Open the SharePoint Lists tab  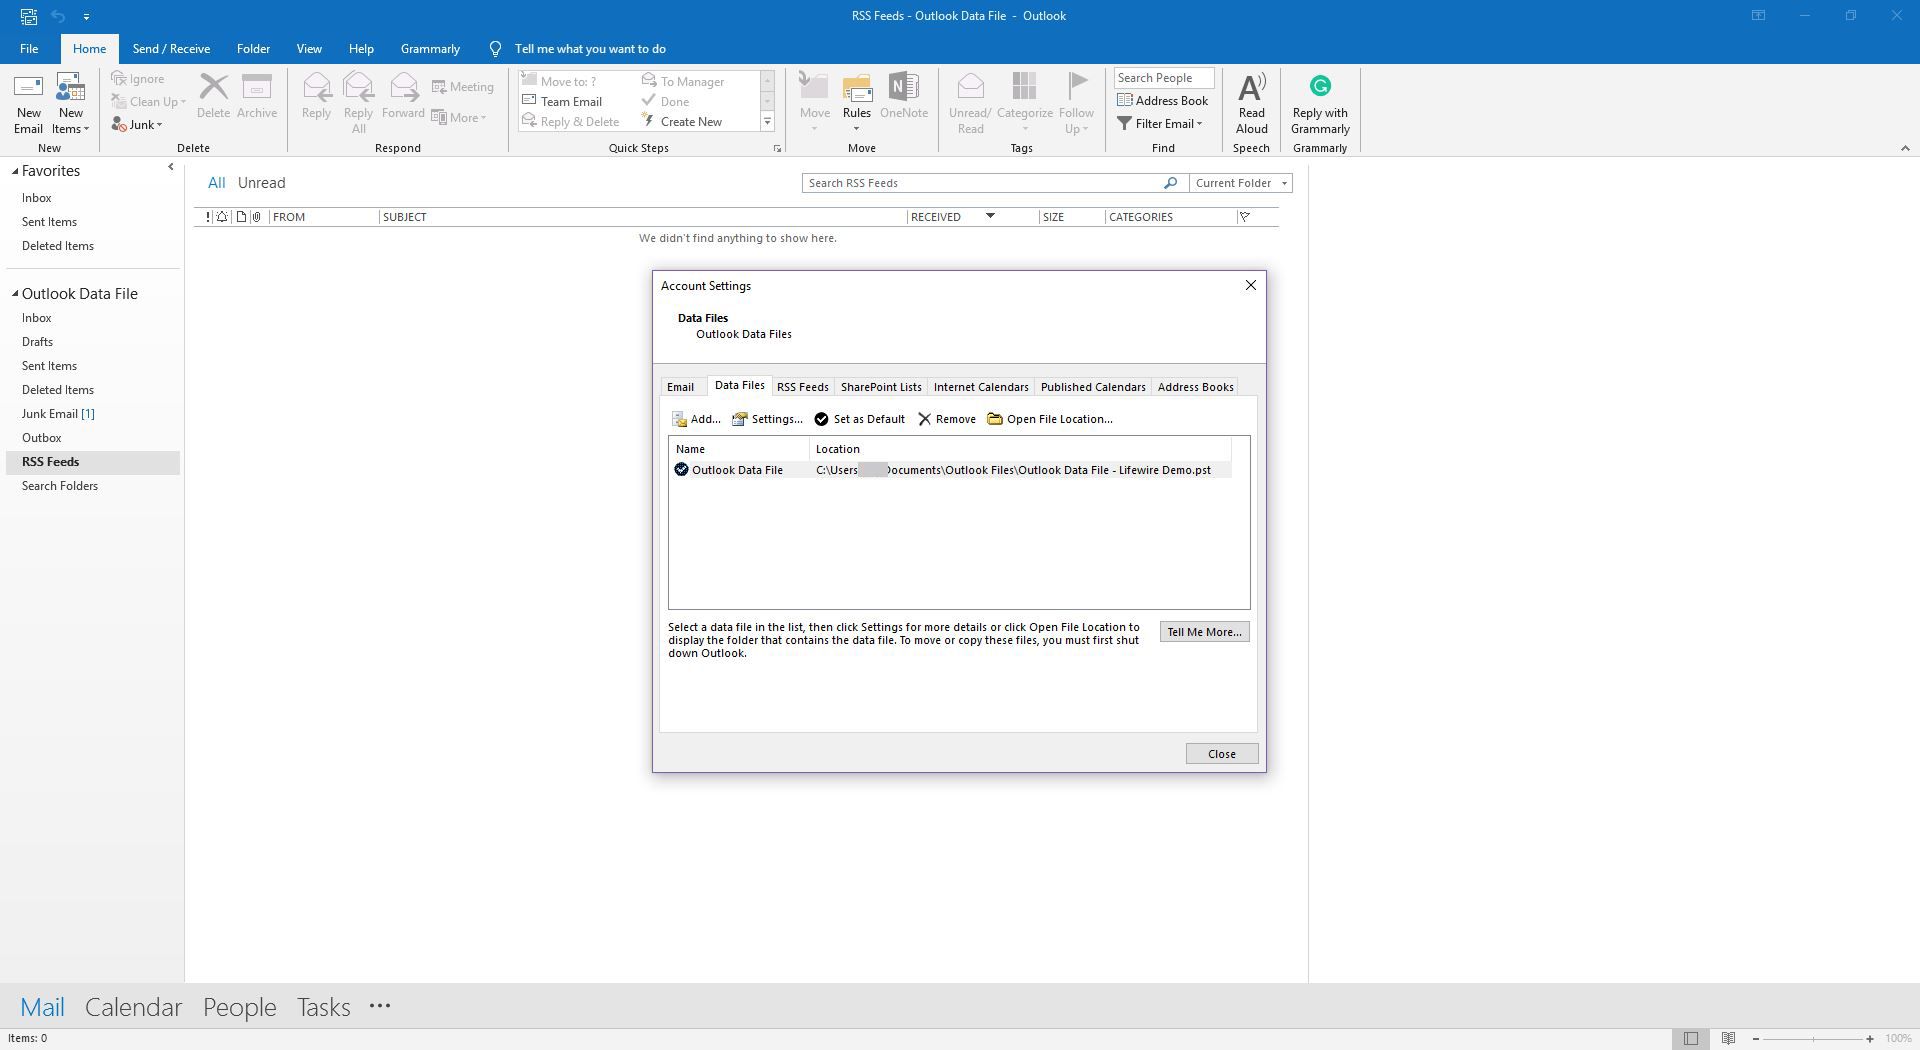point(881,387)
